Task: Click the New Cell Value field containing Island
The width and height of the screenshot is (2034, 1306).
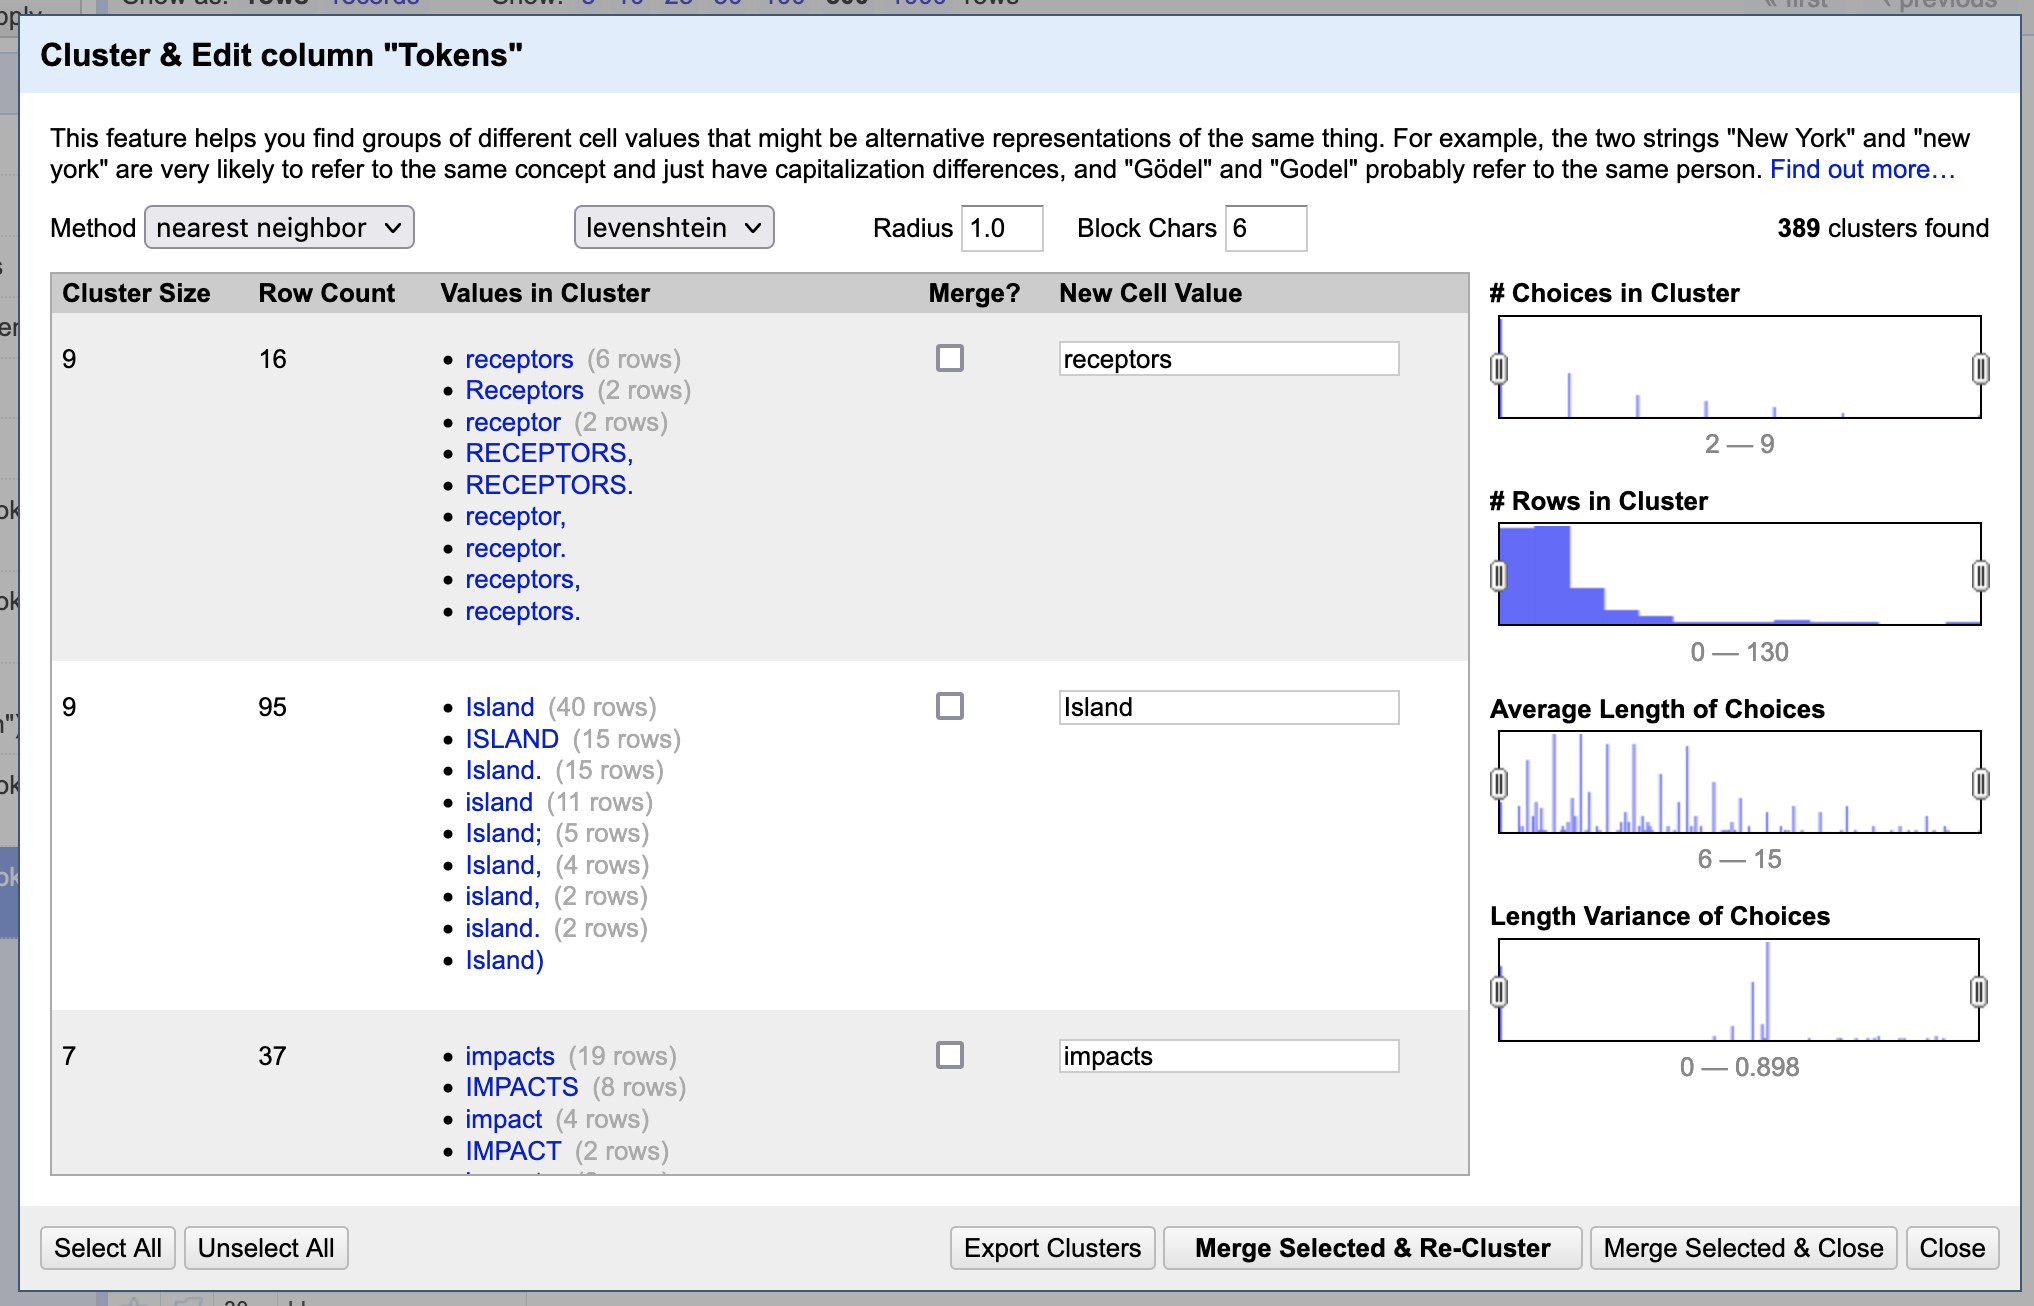Action: [x=1229, y=707]
